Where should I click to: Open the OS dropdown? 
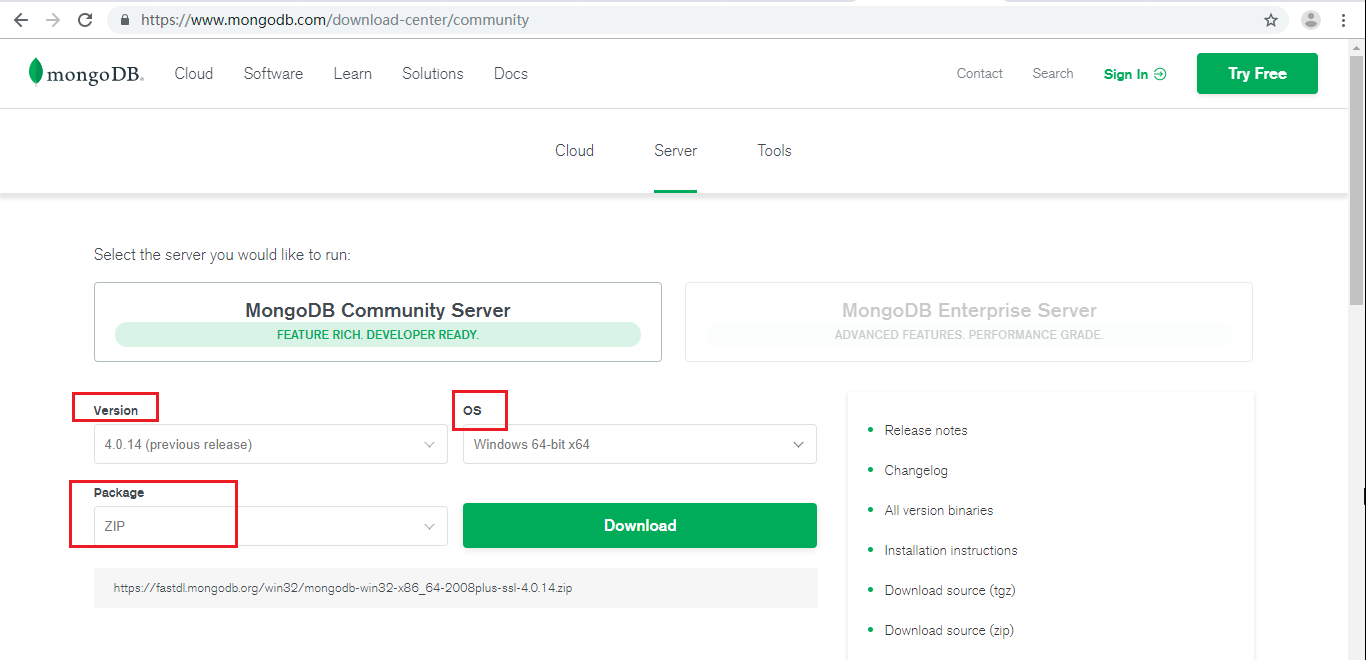coord(639,443)
